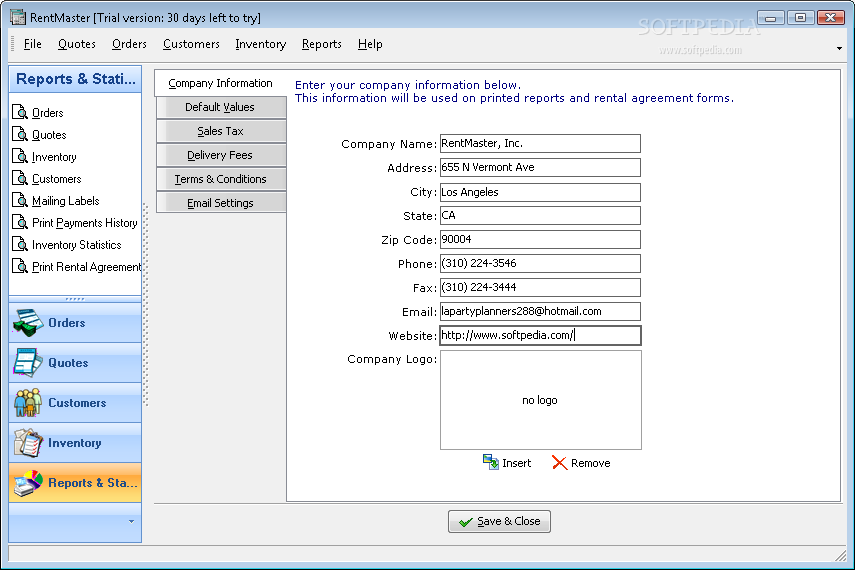Open the Mailing Labels report icon
This screenshot has height=570, width=855.
[x=20, y=200]
